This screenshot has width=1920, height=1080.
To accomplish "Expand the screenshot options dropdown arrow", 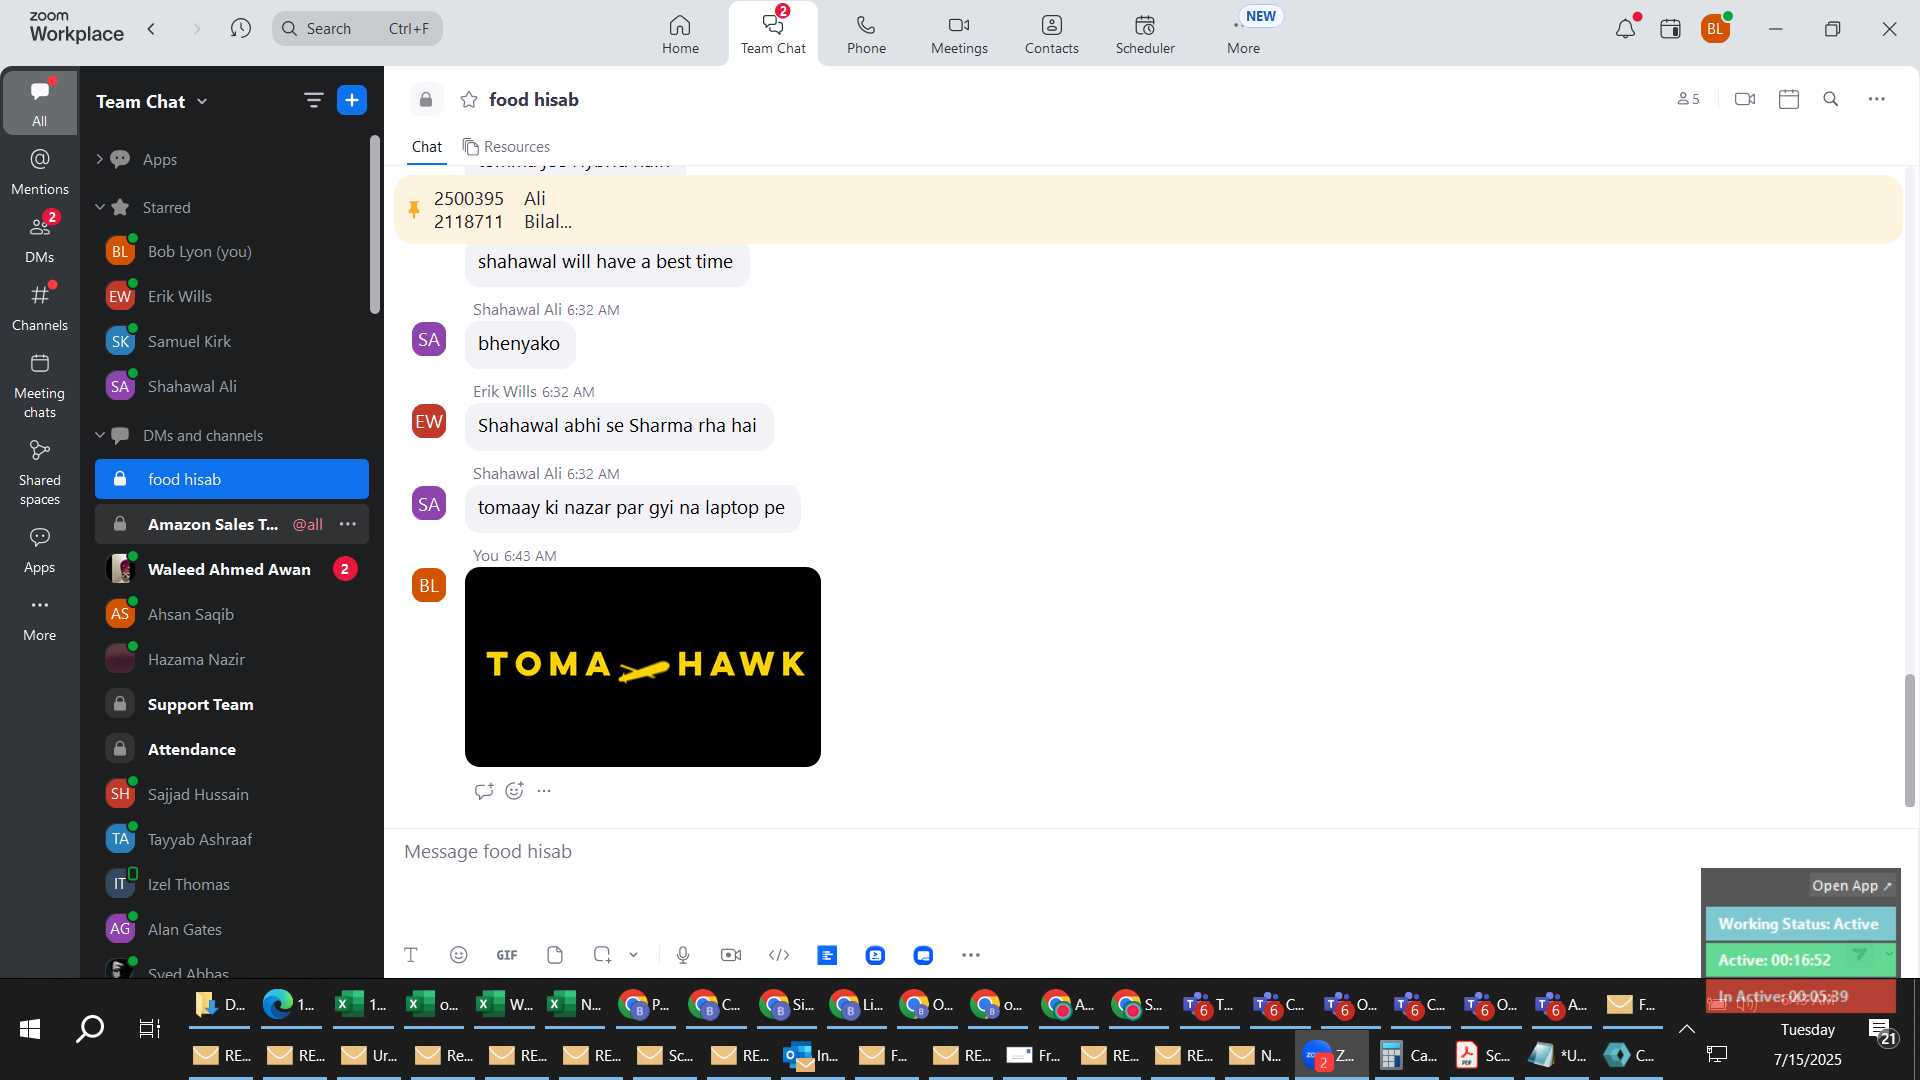I will point(633,955).
